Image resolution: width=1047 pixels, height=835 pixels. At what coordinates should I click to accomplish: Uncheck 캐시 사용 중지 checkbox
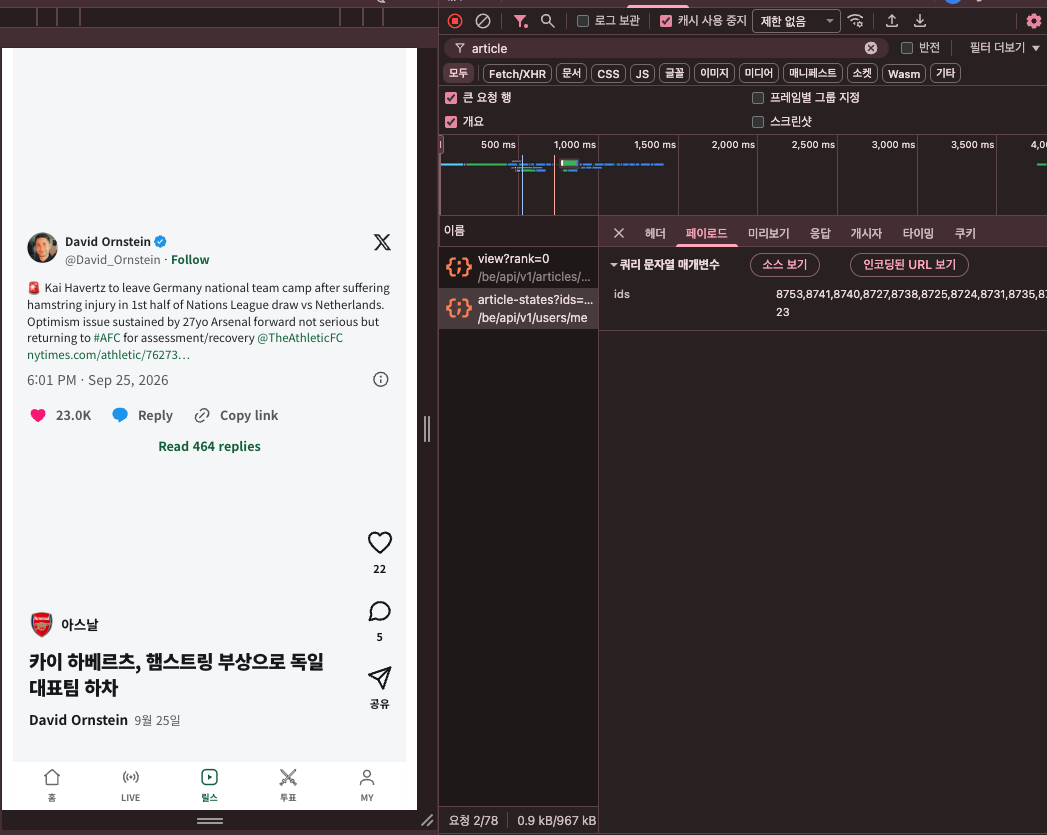tap(666, 21)
